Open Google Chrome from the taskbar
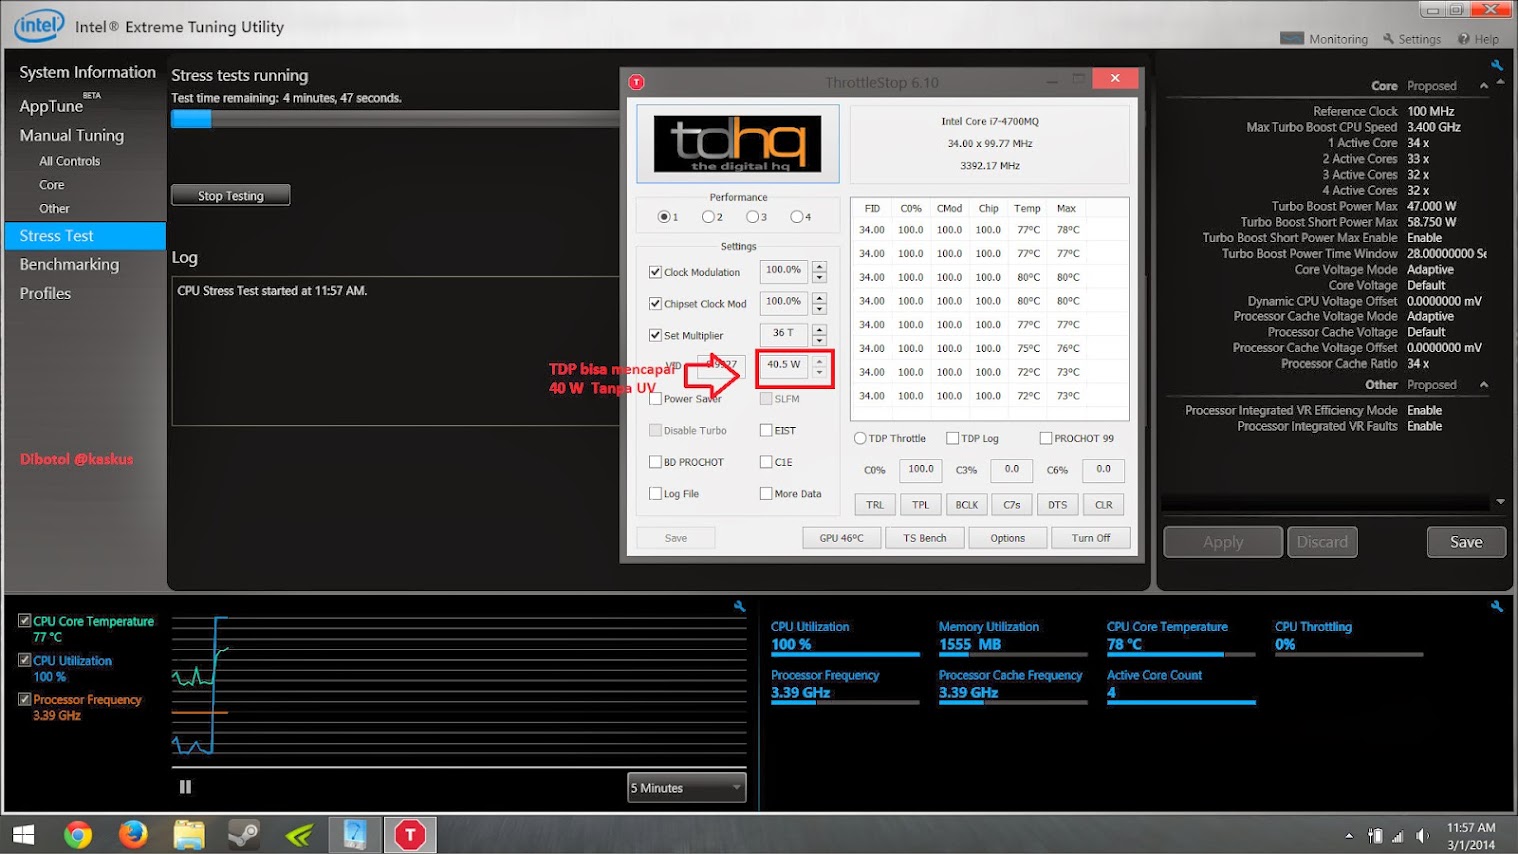The width and height of the screenshot is (1518, 854). coord(78,834)
